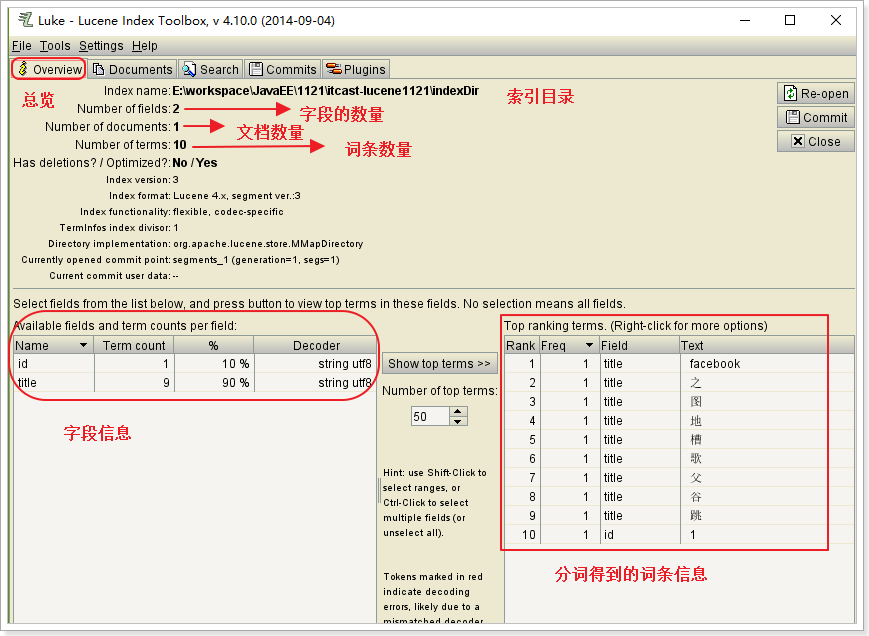
Task: Click the Commit button's disk icon
Action: click(x=793, y=117)
